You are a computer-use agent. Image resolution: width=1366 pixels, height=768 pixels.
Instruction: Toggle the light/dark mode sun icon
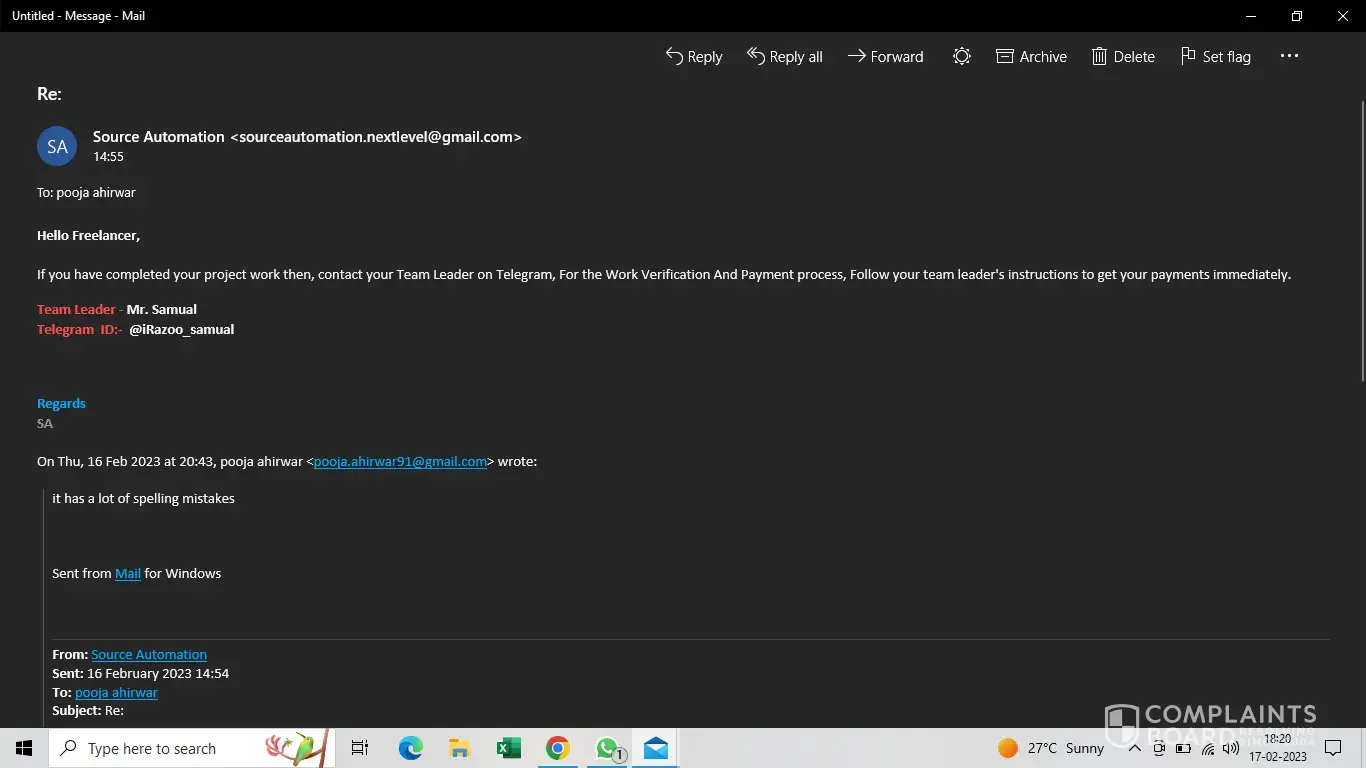point(962,57)
